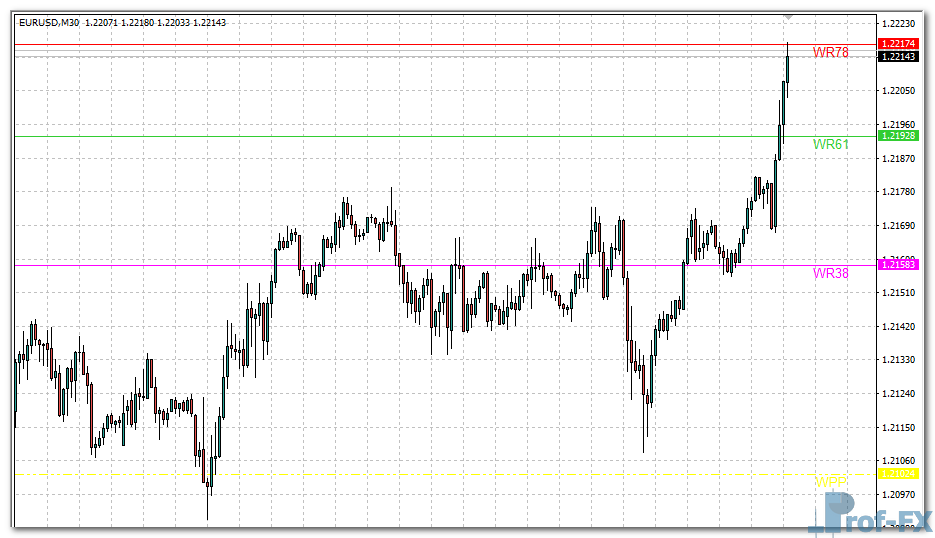Click the 1.21150 price scale value
The height and width of the screenshot is (538, 935).
(898, 427)
